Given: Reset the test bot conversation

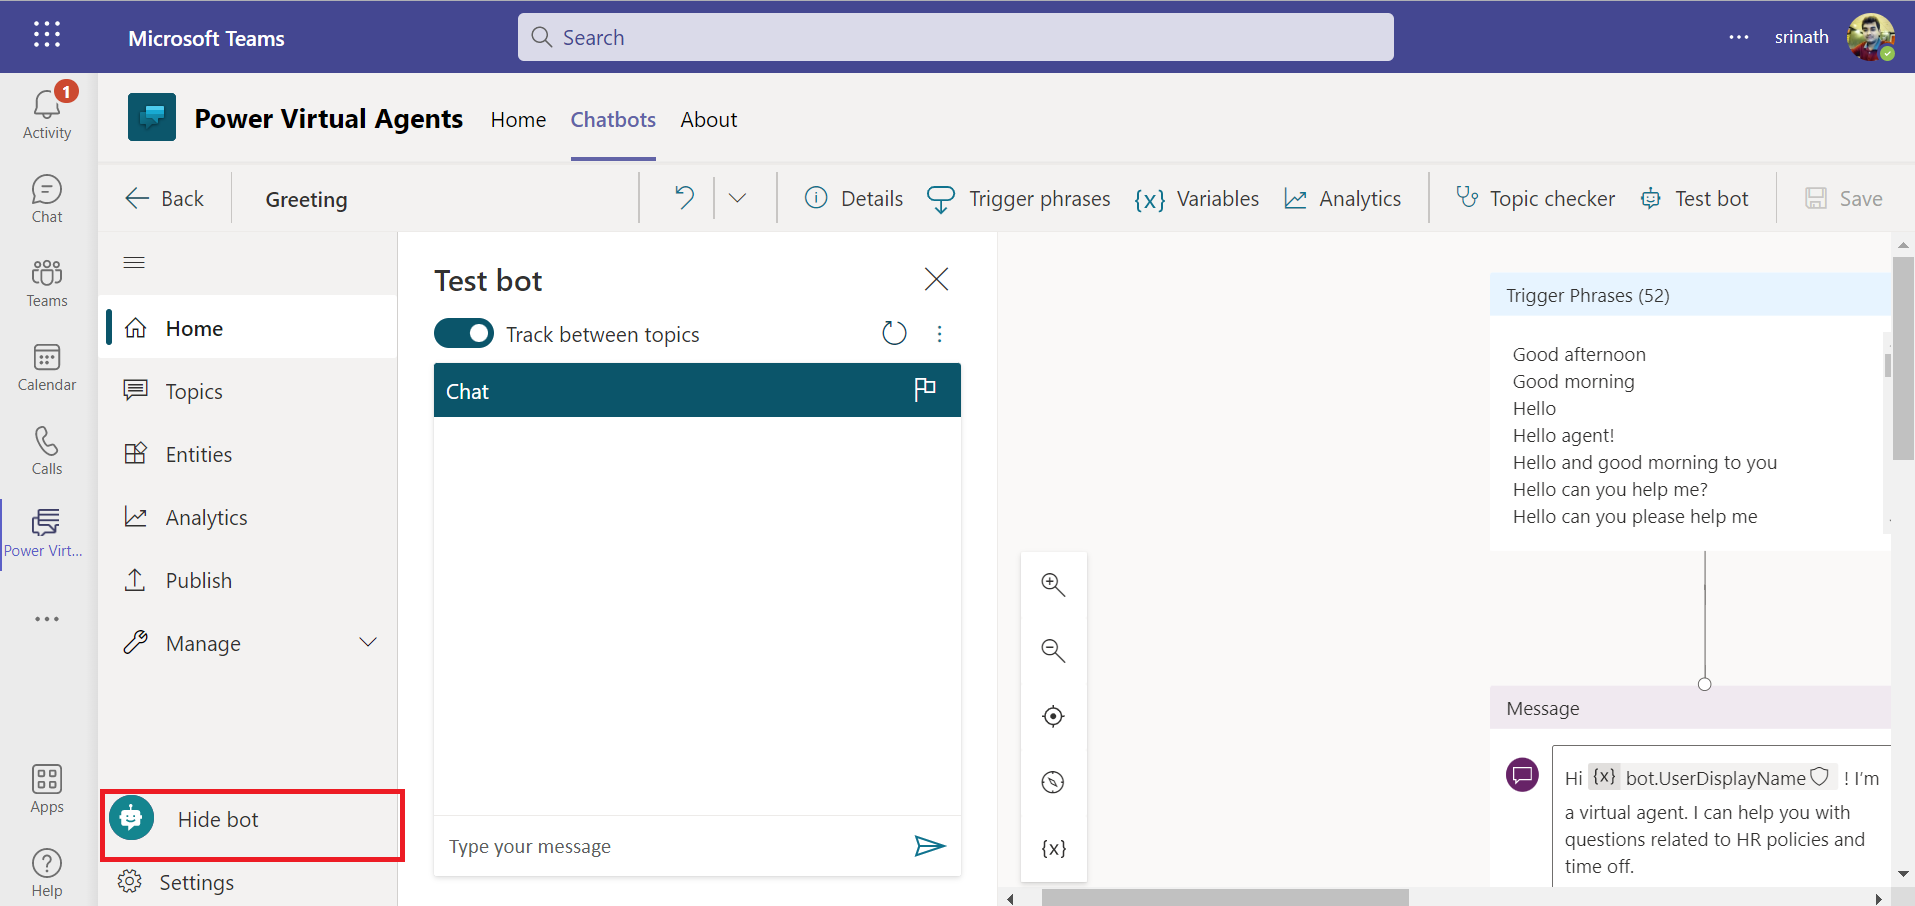Looking at the screenshot, I should pos(894,333).
